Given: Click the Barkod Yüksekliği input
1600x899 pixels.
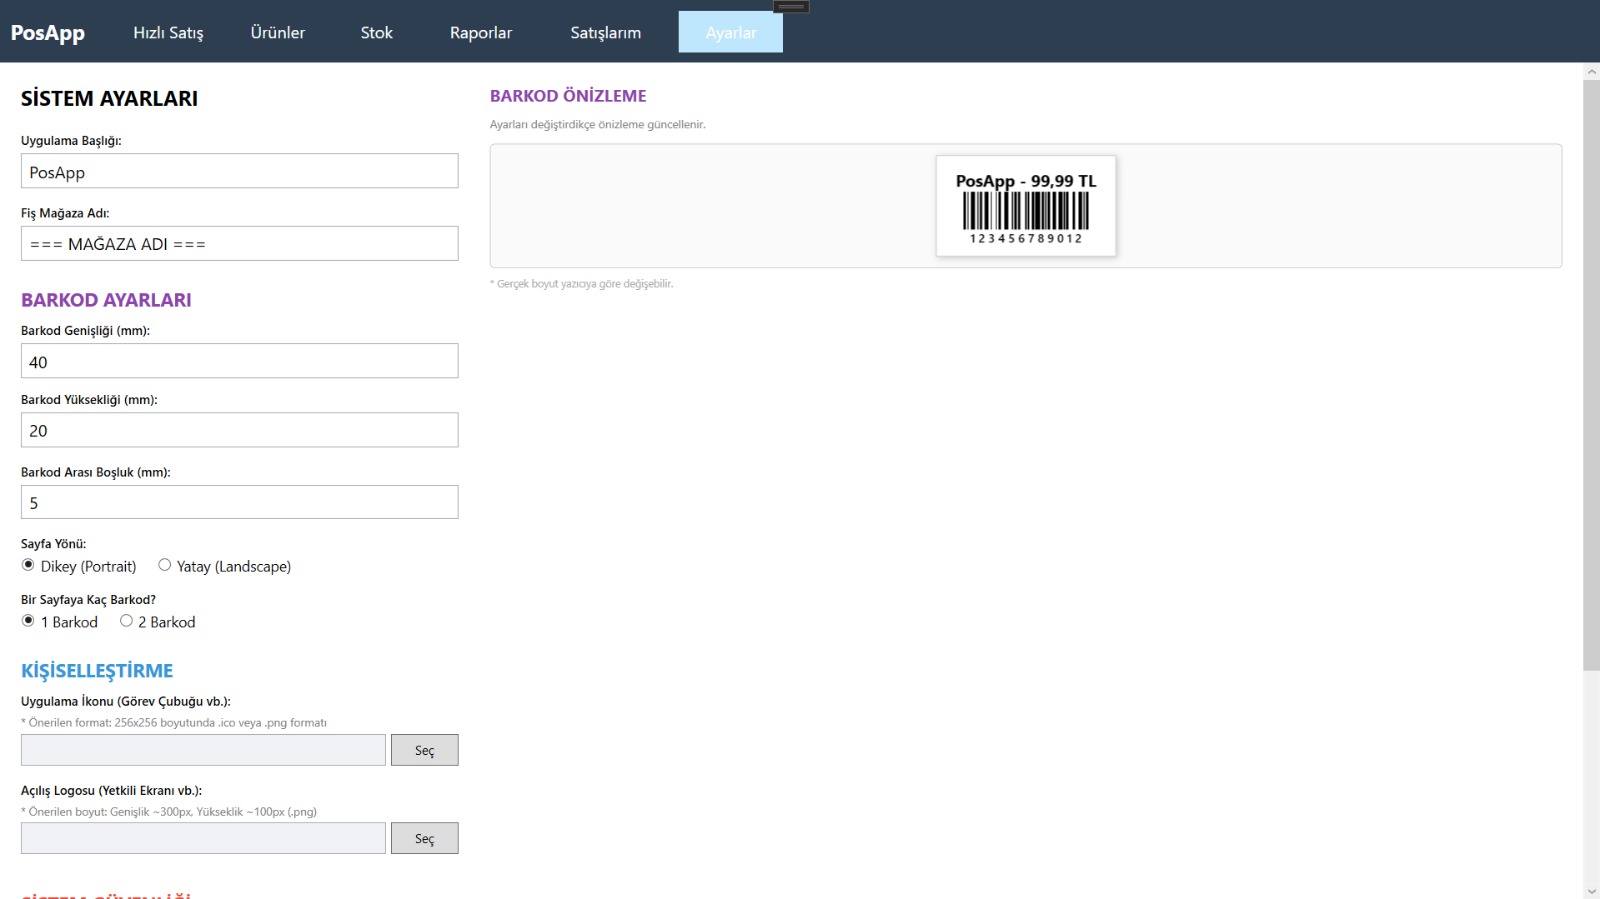Looking at the screenshot, I should (x=239, y=430).
